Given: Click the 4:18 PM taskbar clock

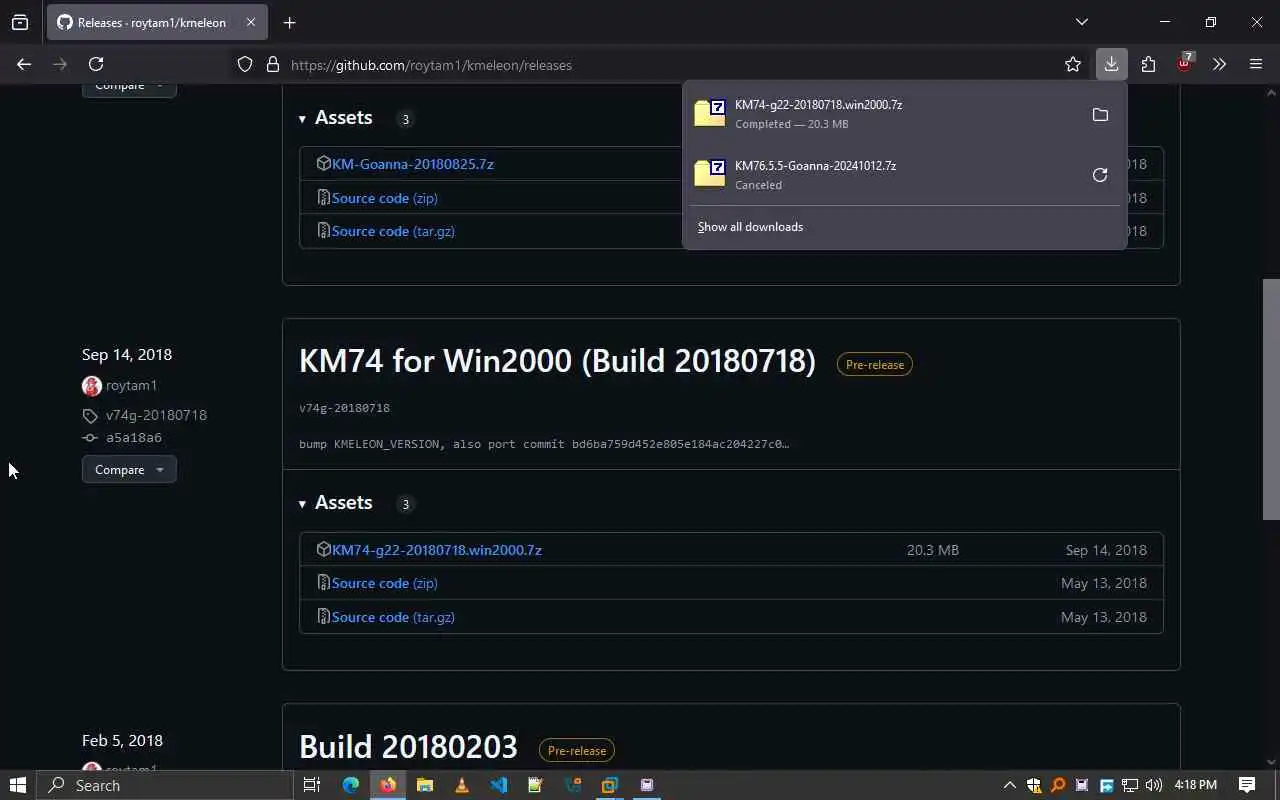Looking at the screenshot, I should pos(1196,785).
